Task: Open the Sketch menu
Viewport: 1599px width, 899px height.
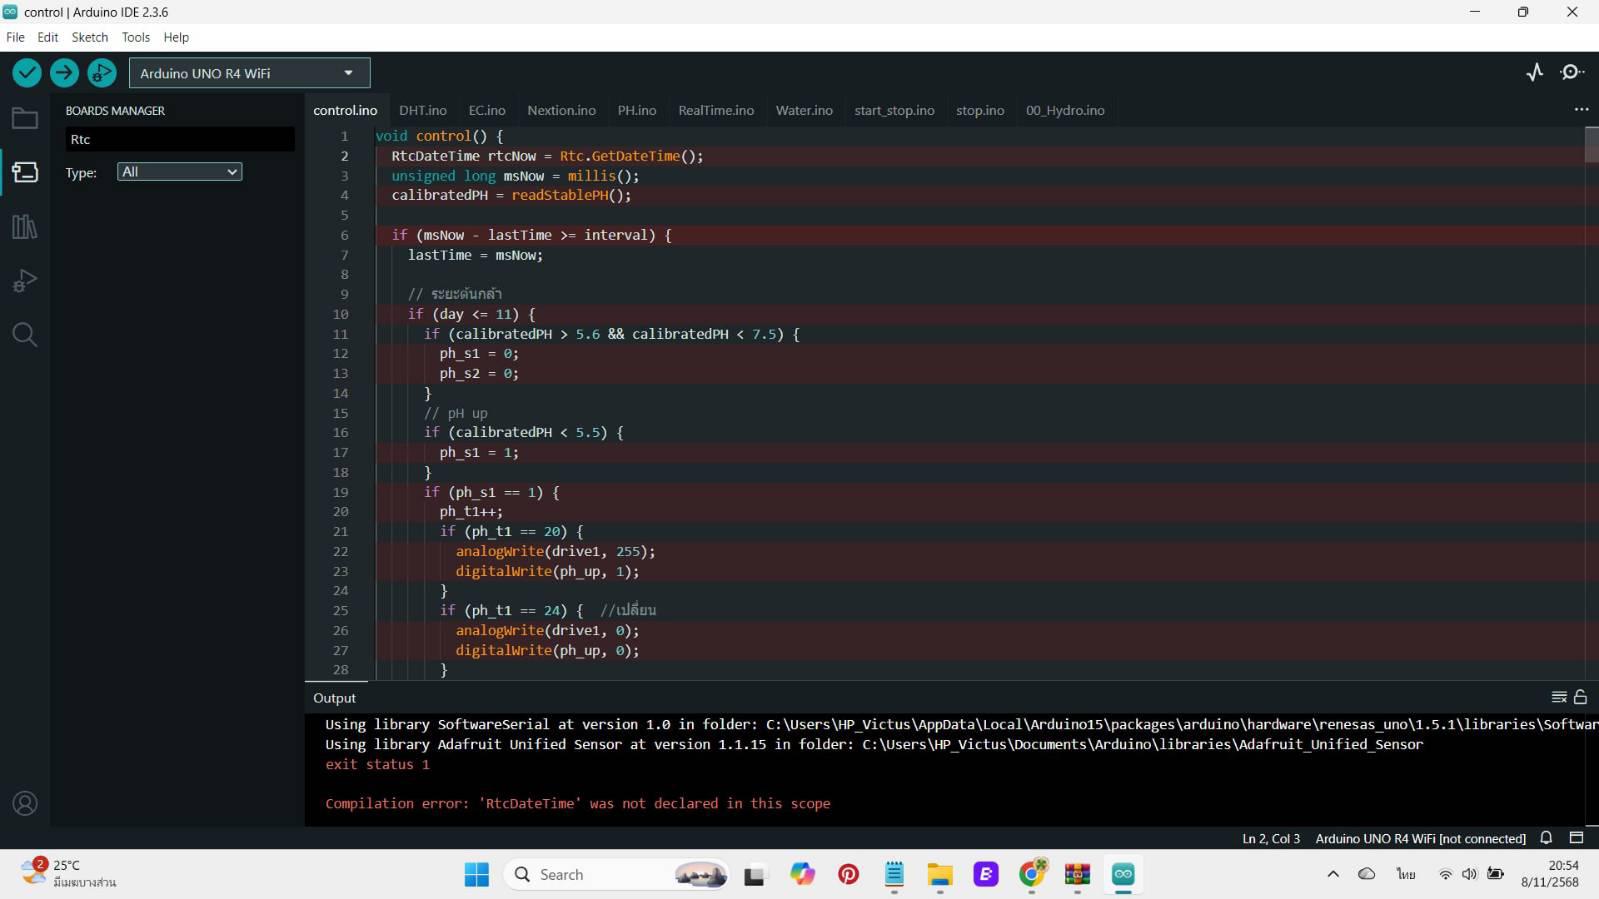Action: (x=89, y=37)
